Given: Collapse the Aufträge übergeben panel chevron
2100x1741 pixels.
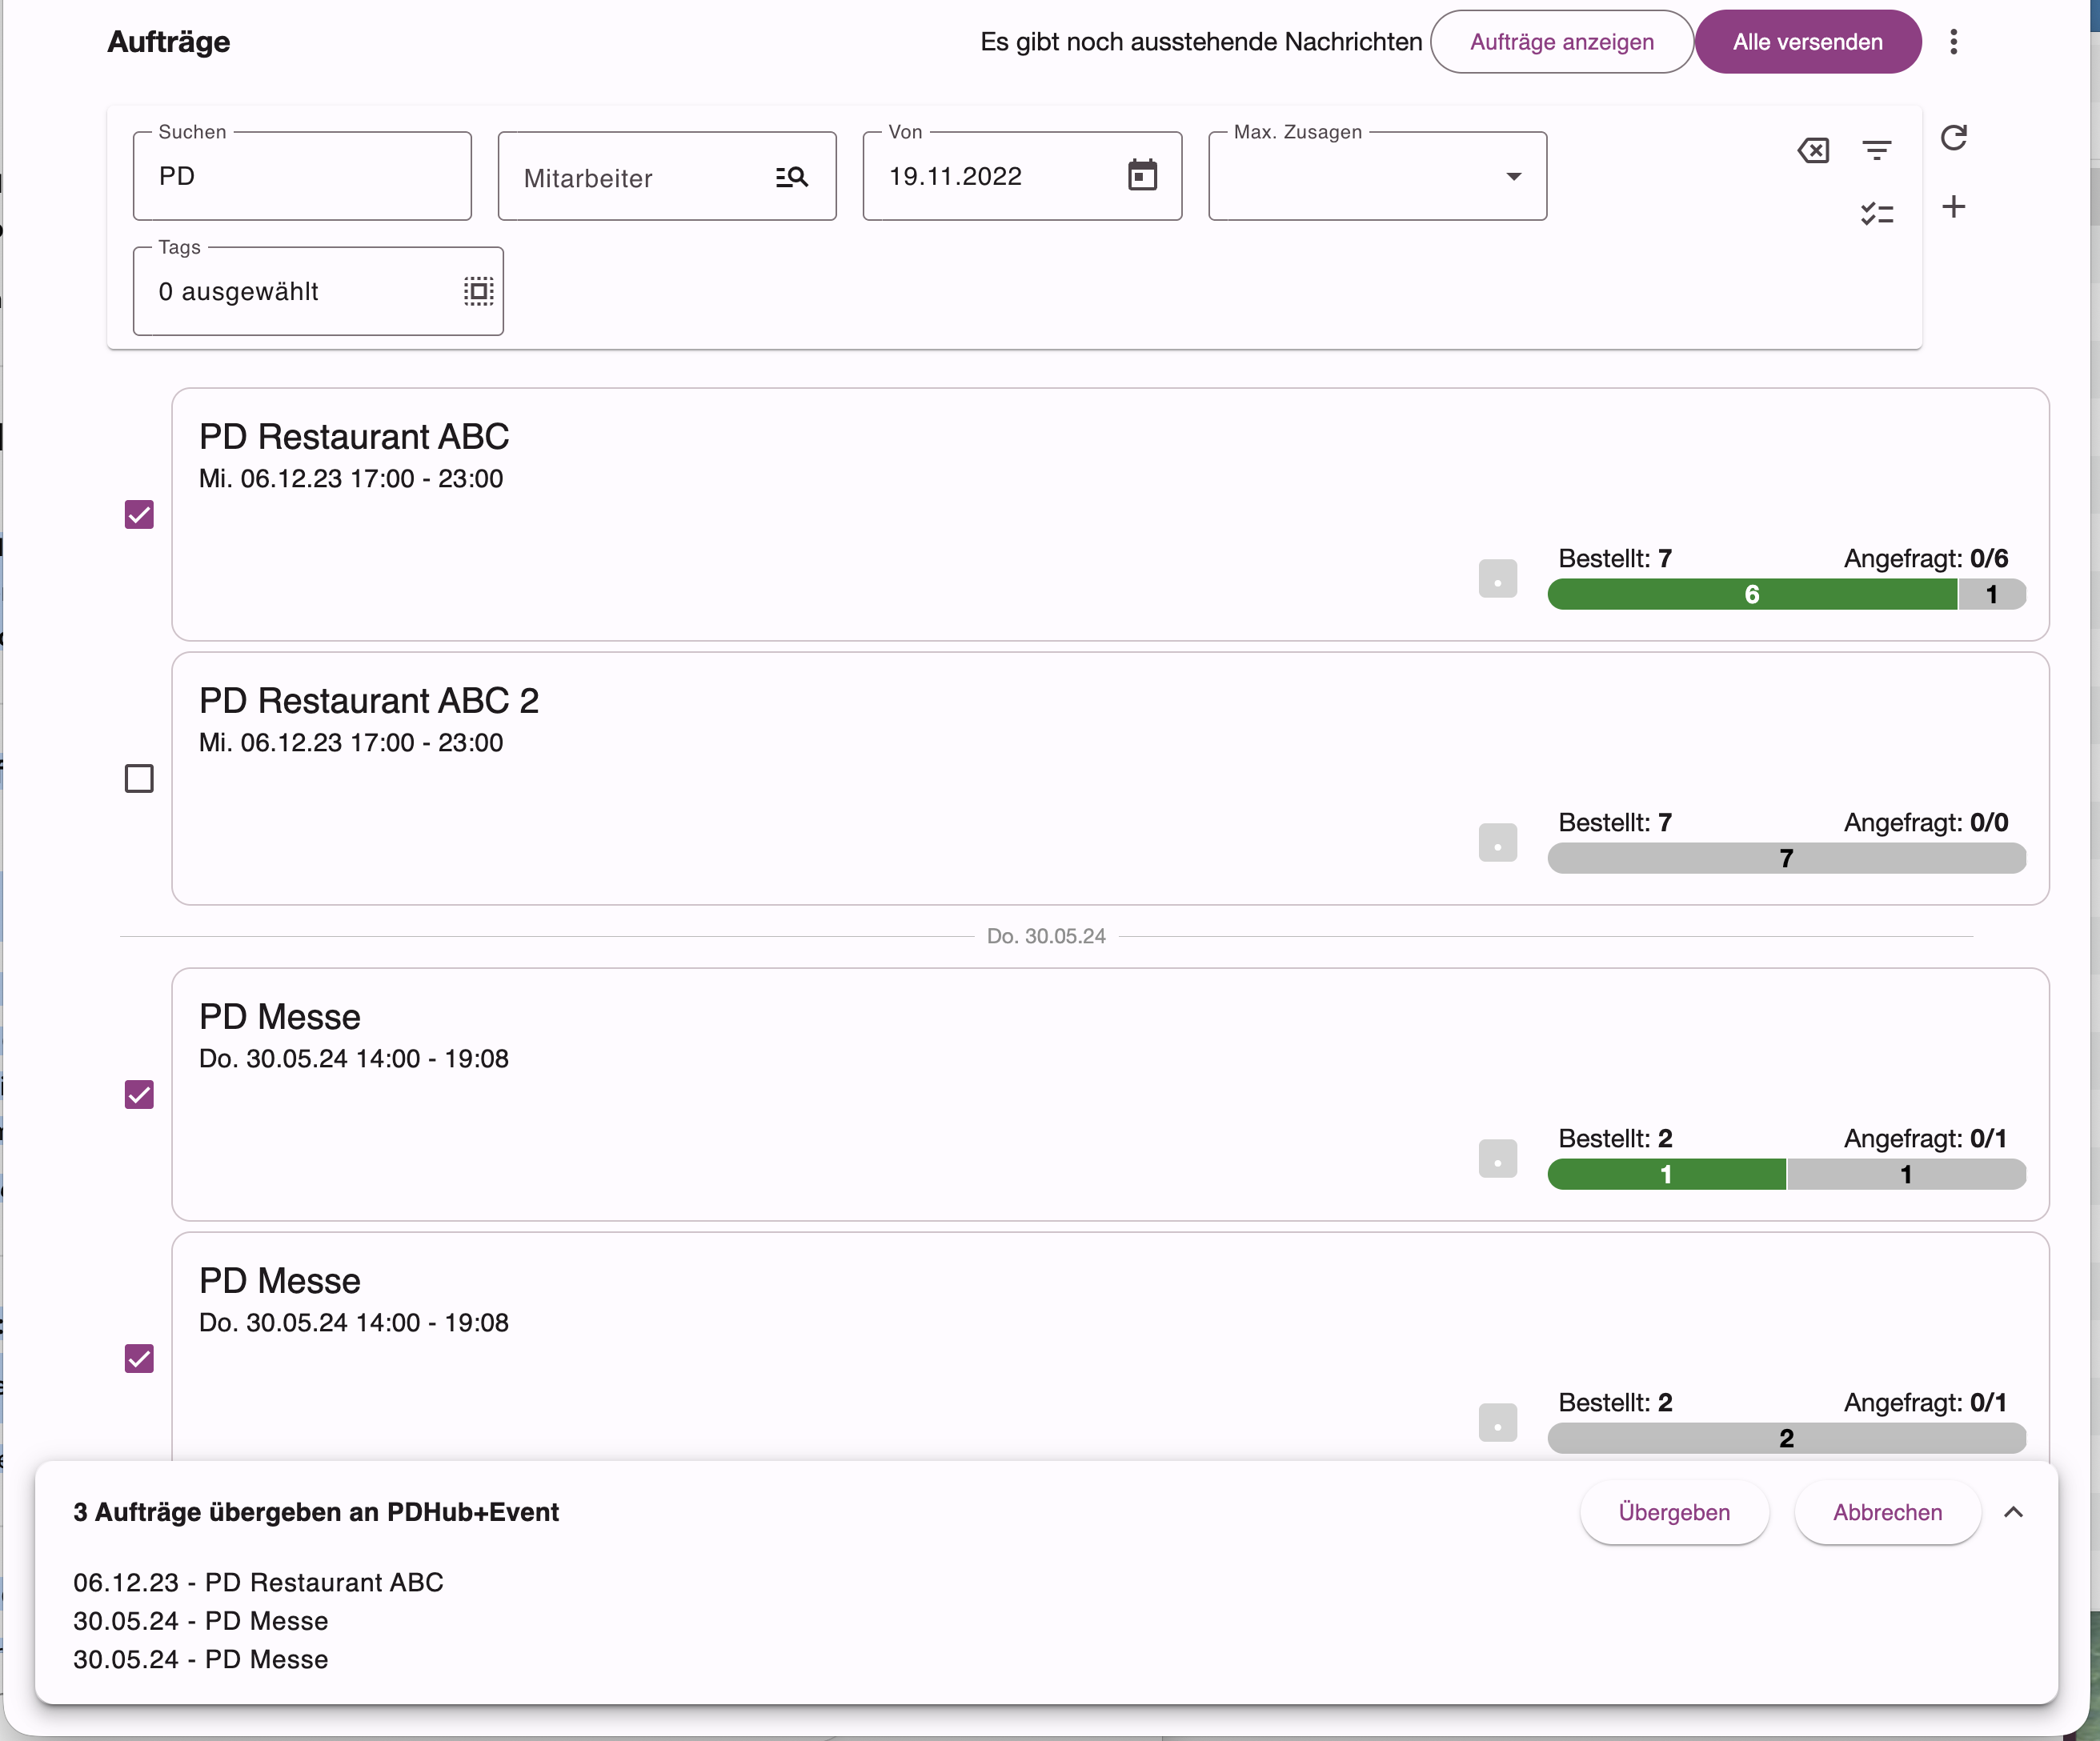Looking at the screenshot, I should (x=2013, y=1512).
